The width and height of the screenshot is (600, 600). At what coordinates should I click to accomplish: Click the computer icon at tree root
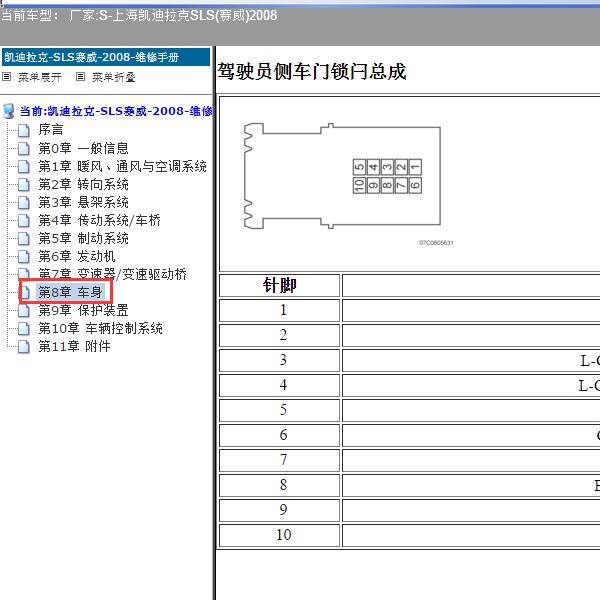pos(8,111)
